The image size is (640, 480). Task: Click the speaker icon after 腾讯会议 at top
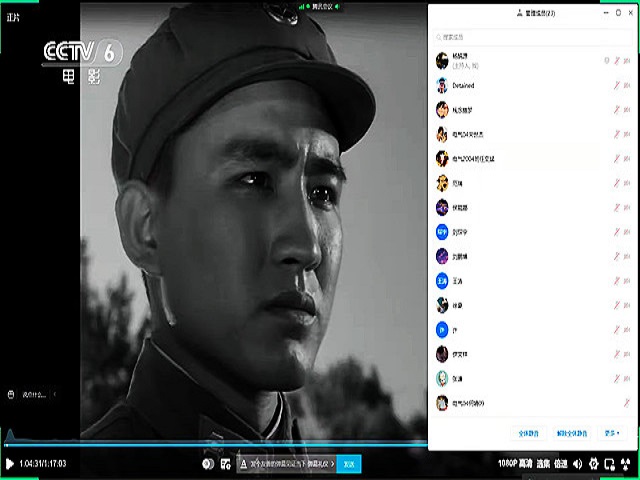[337, 7]
